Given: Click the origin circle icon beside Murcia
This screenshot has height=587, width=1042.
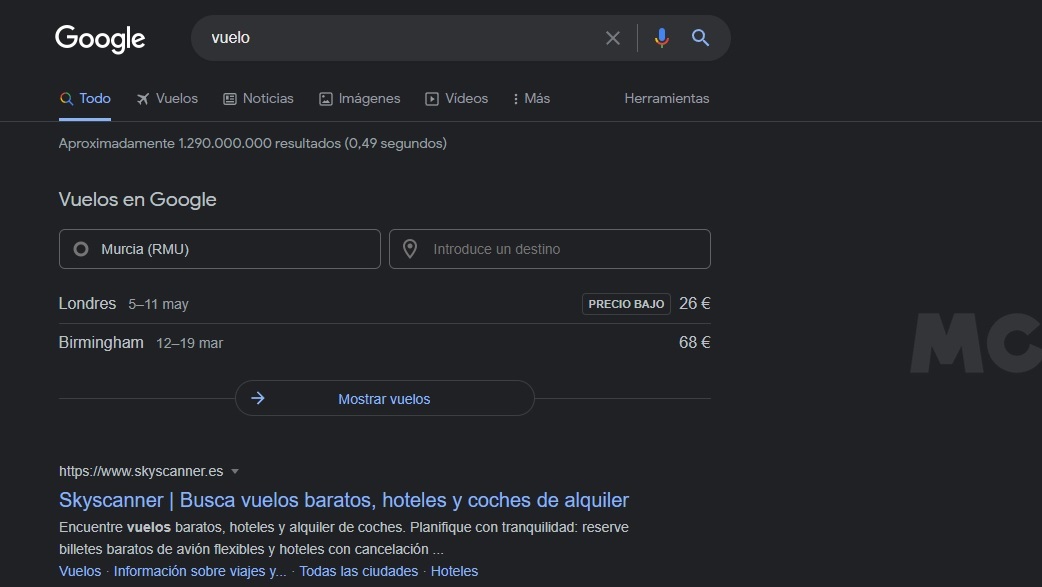Looking at the screenshot, I should coord(81,249).
